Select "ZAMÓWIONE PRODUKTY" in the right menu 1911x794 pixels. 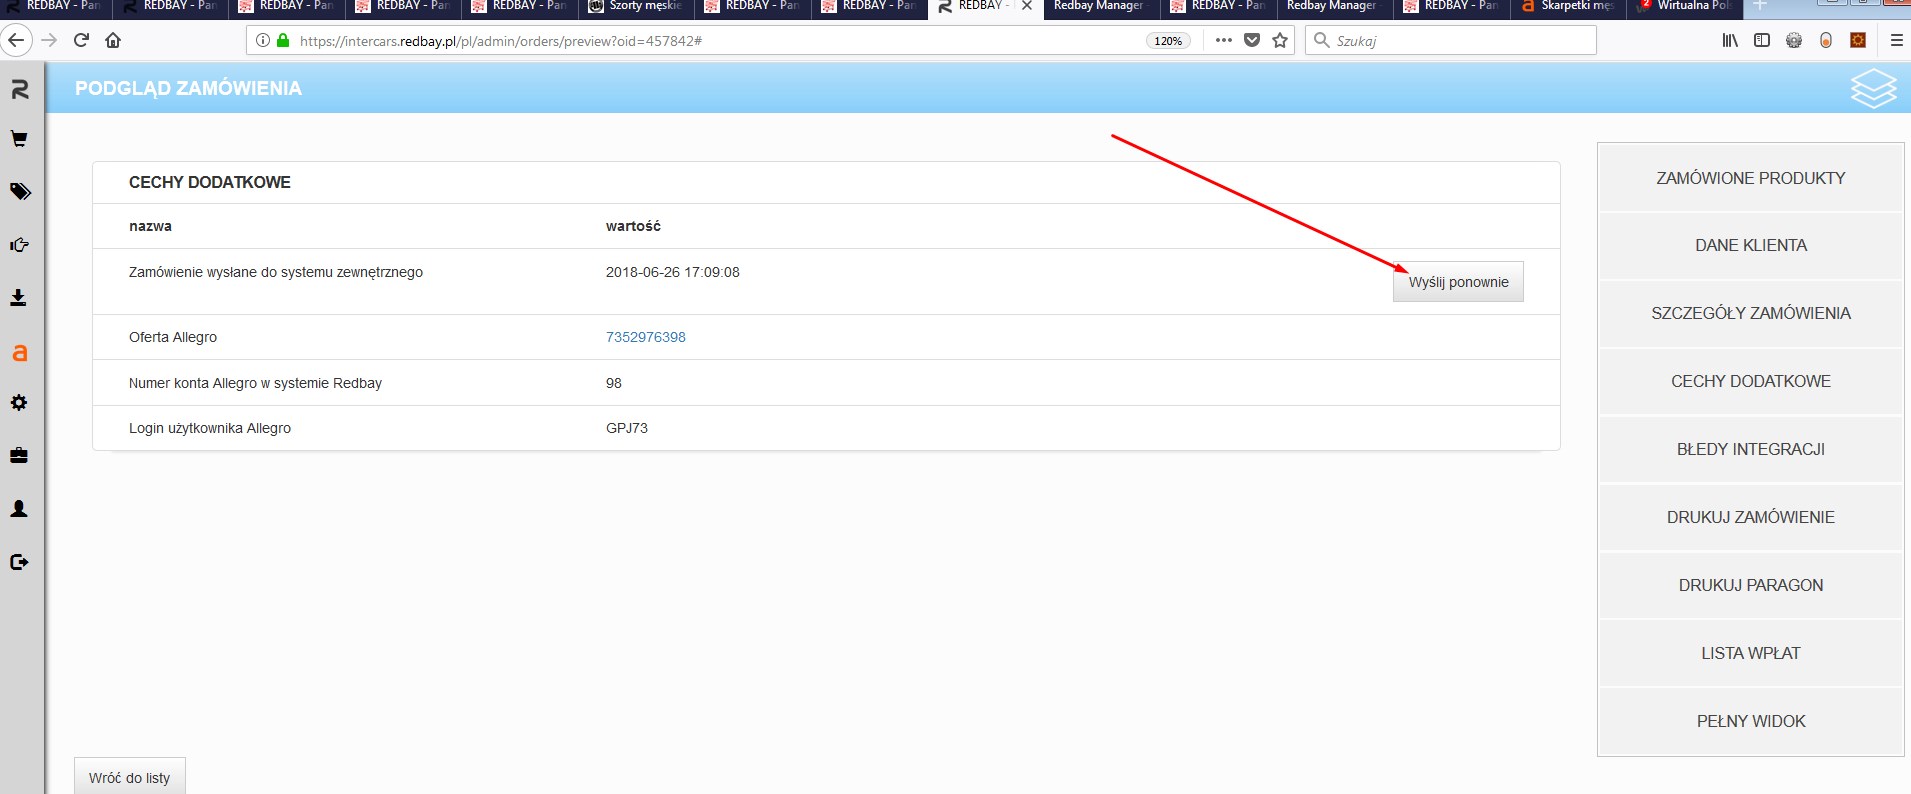click(x=1750, y=178)
